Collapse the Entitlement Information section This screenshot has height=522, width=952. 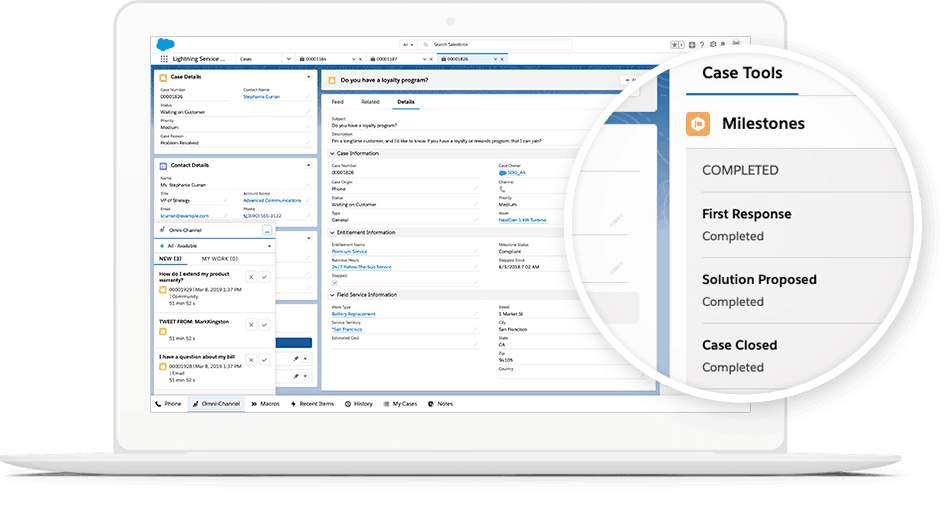pos(332,232)
